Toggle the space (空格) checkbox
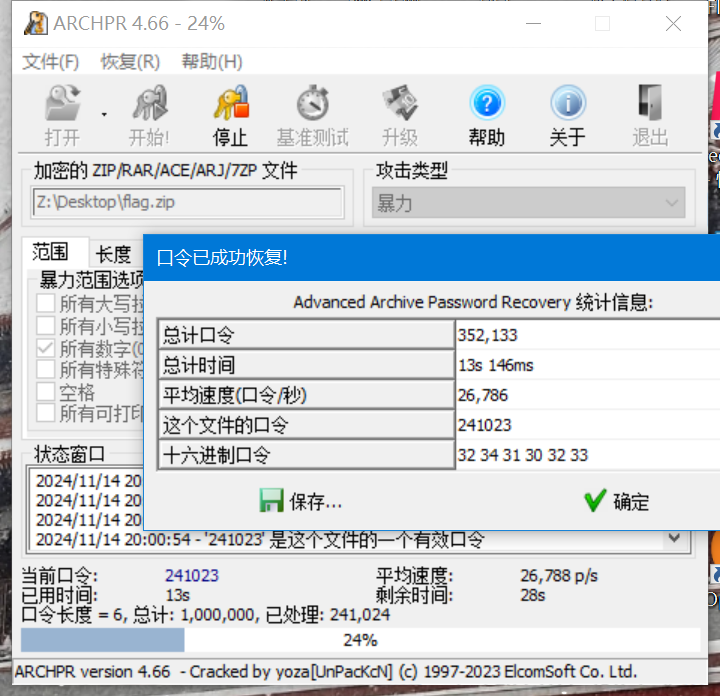The width and height of the screenshot is (720, 696). point(45,392)
